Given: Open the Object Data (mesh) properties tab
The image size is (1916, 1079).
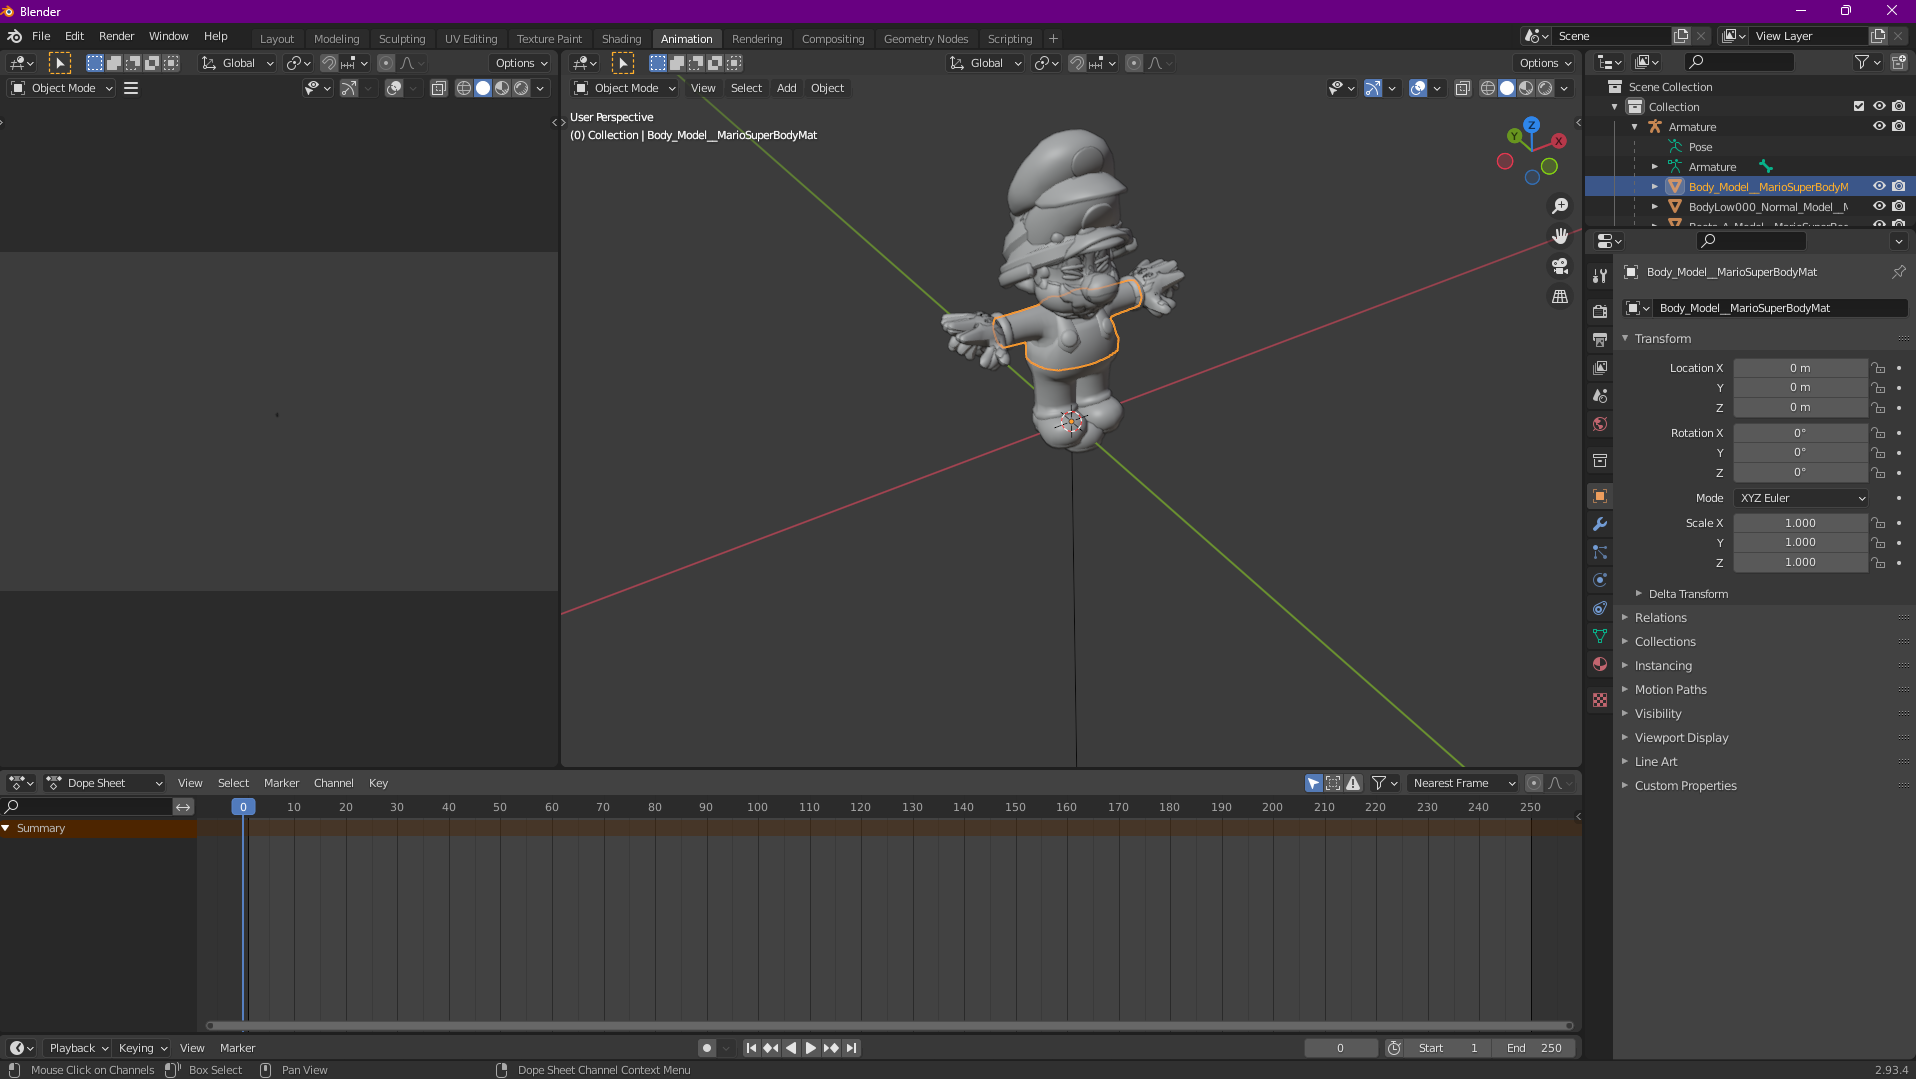Looking at the screenshot, I should [x=1600, y=636].
